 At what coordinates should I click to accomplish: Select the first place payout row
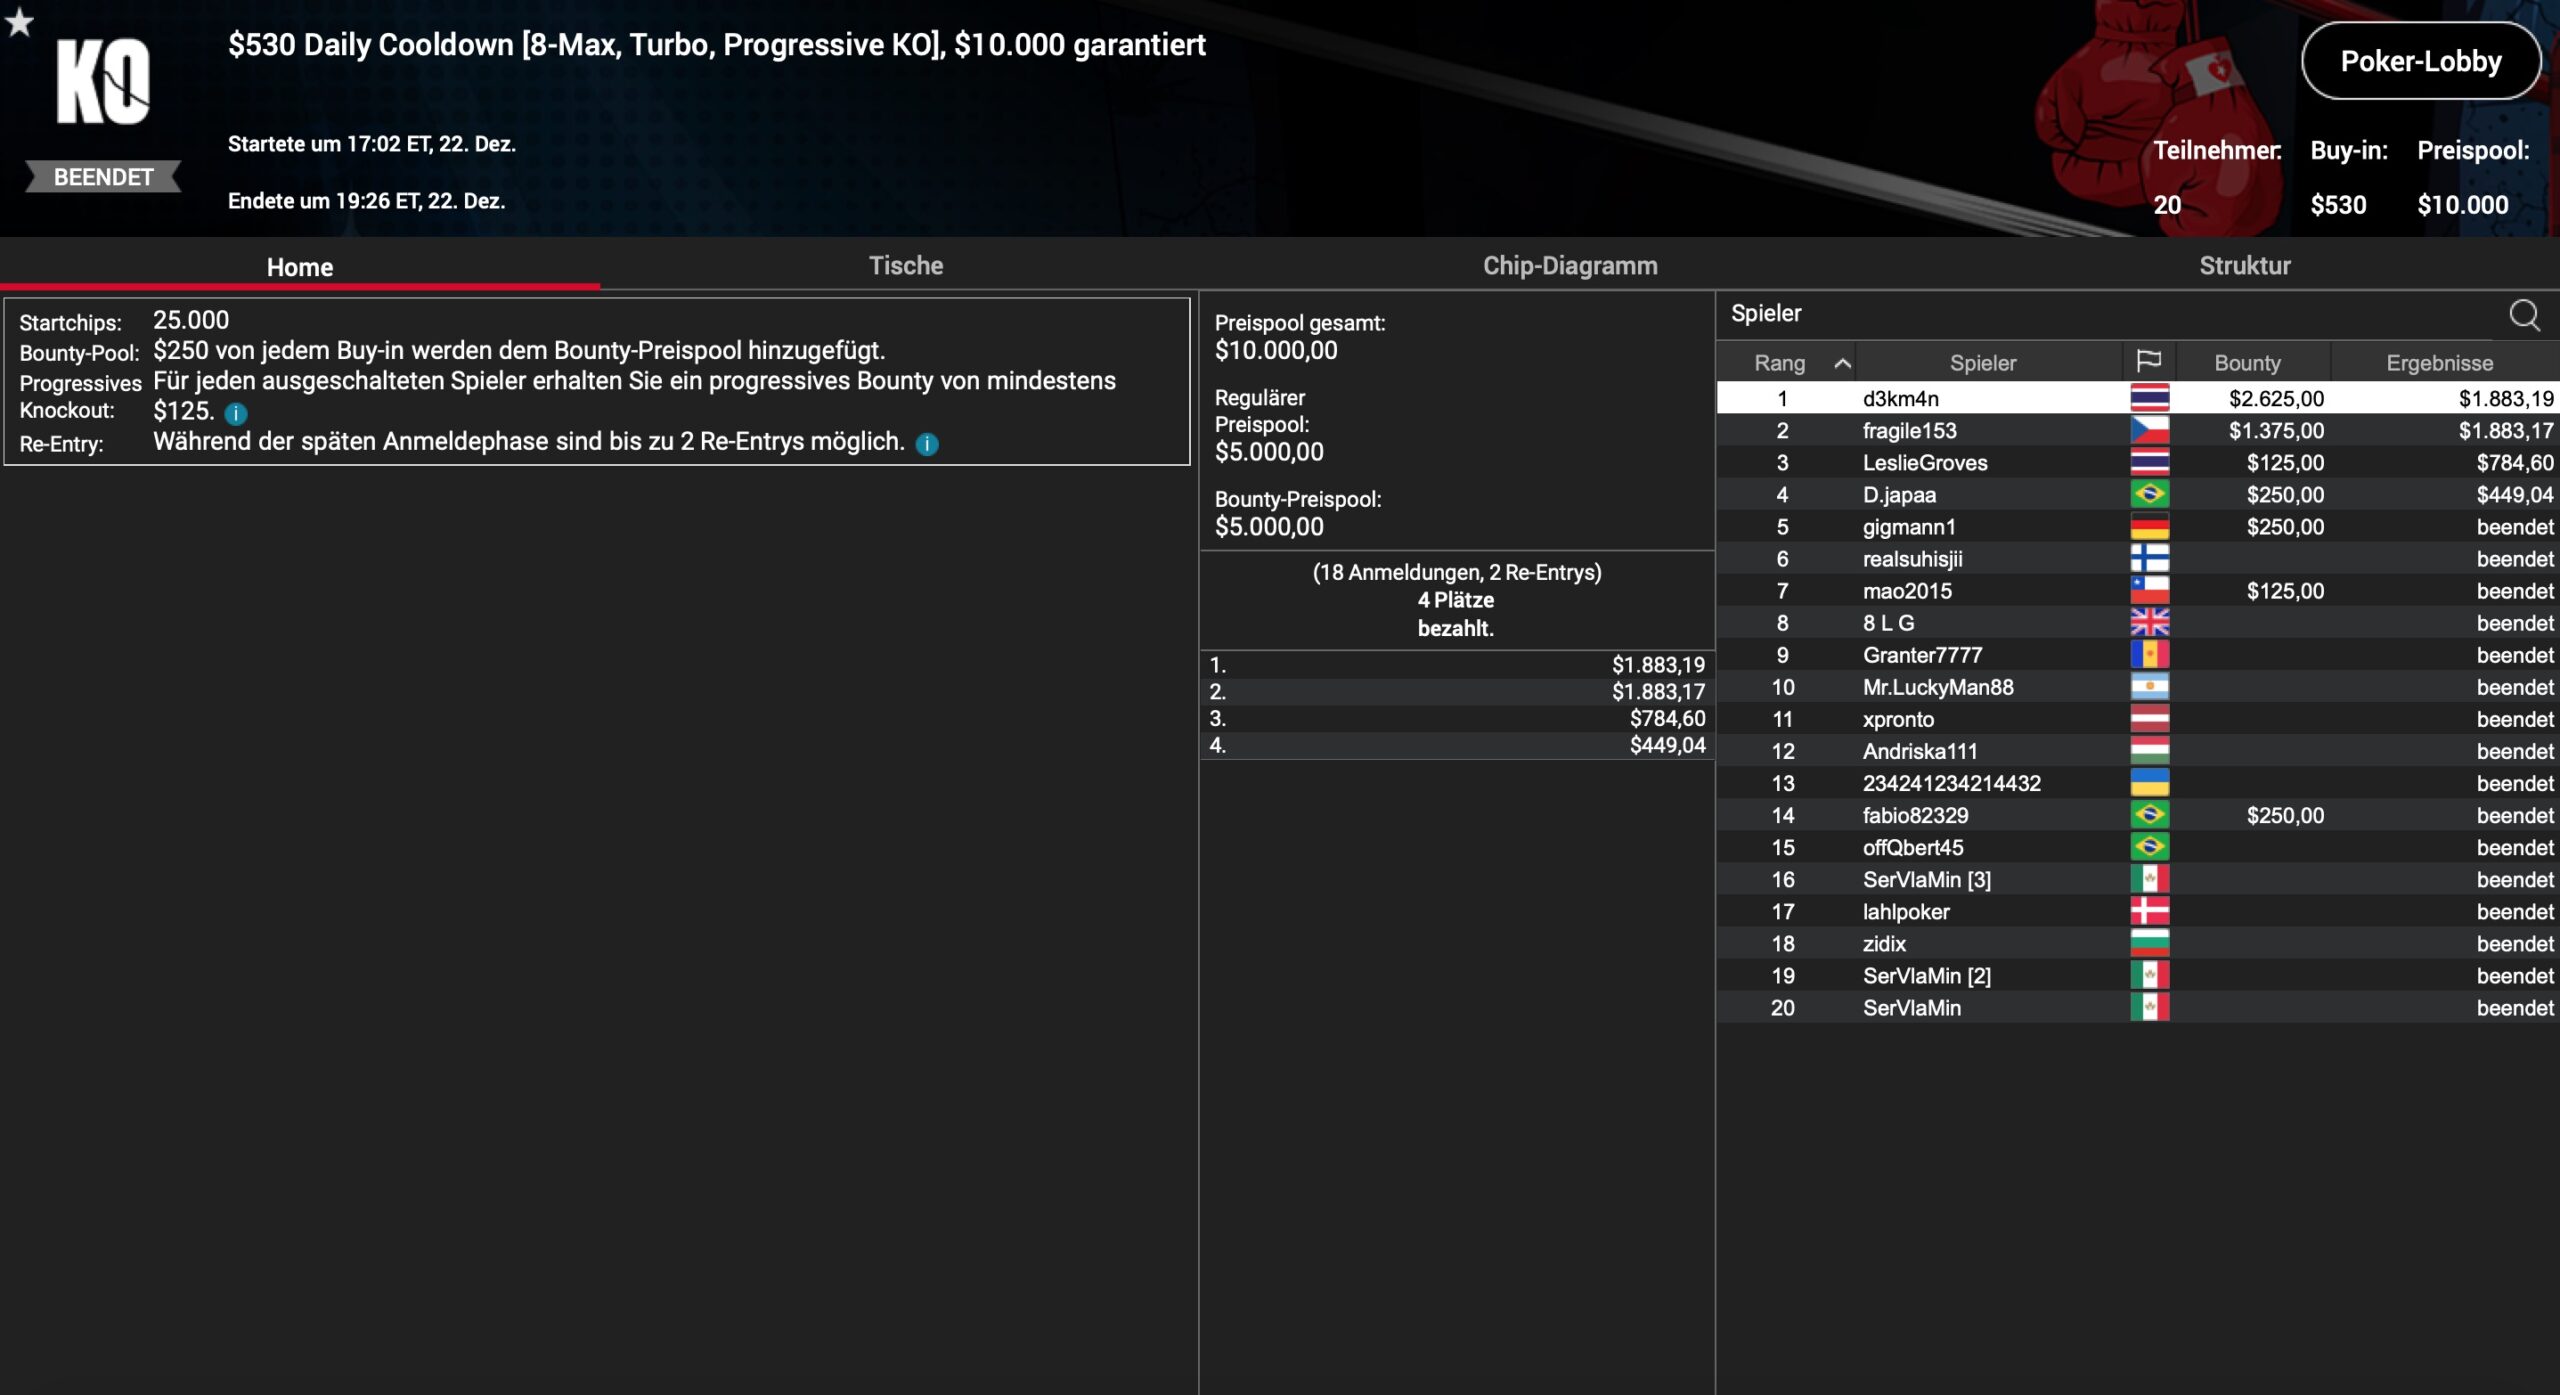click(1456, 665)
